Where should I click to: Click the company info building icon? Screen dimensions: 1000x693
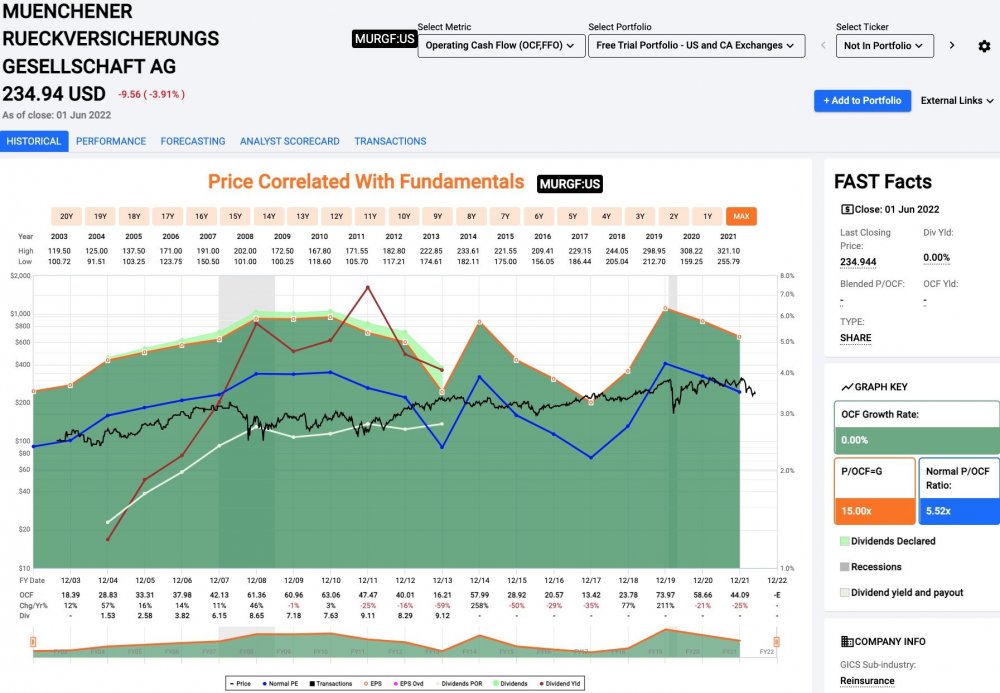click(x=846, y=641)
